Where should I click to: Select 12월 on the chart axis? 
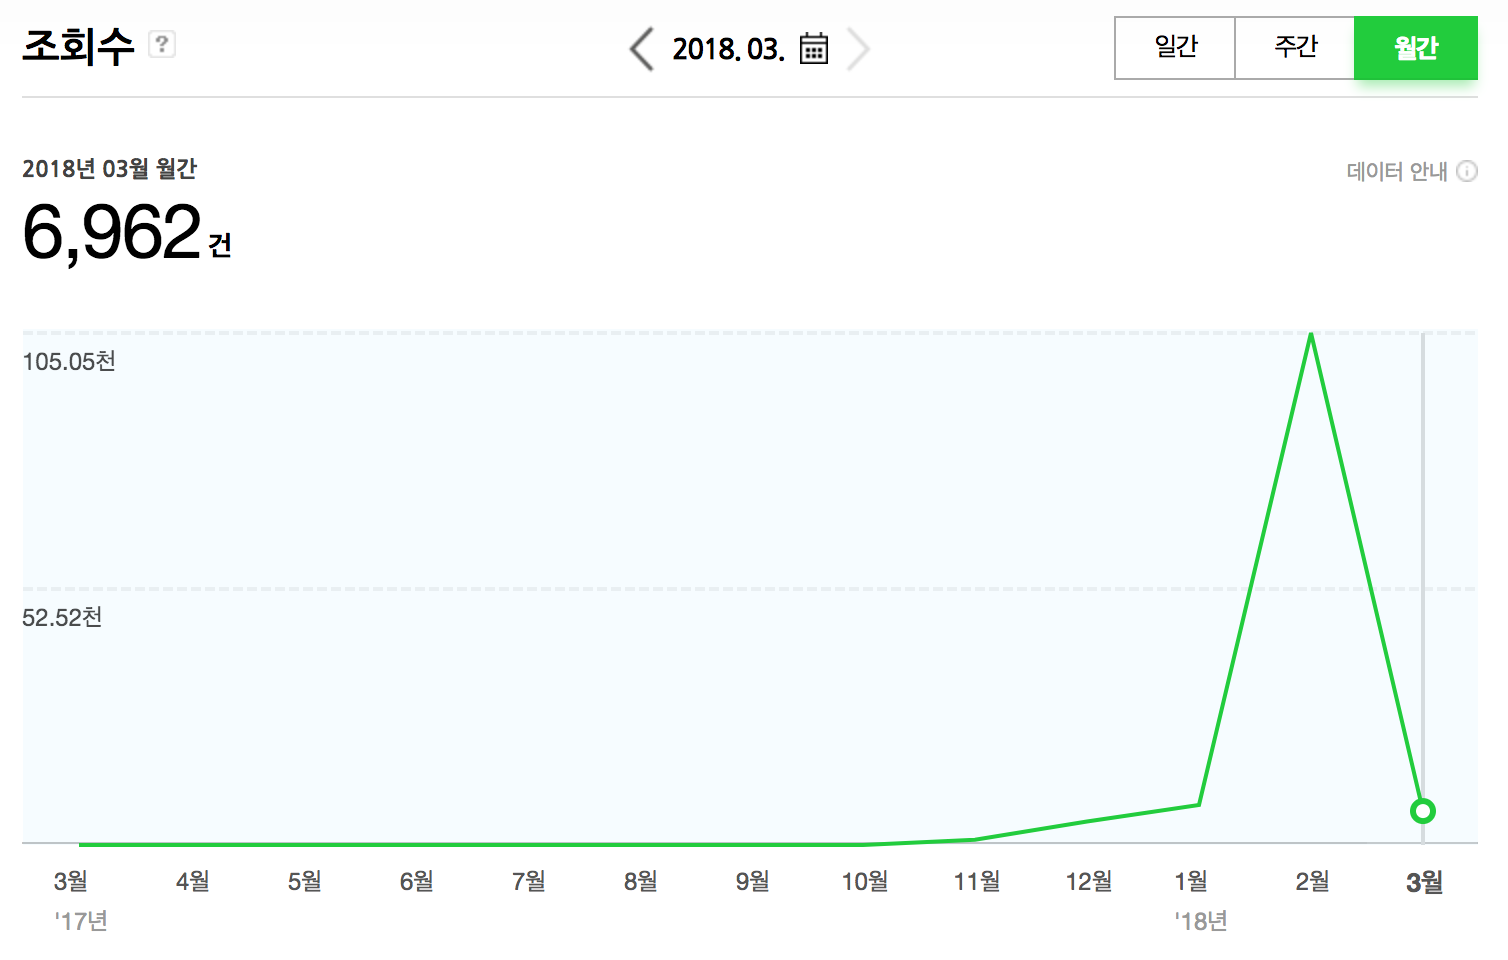click(1088, 881)
